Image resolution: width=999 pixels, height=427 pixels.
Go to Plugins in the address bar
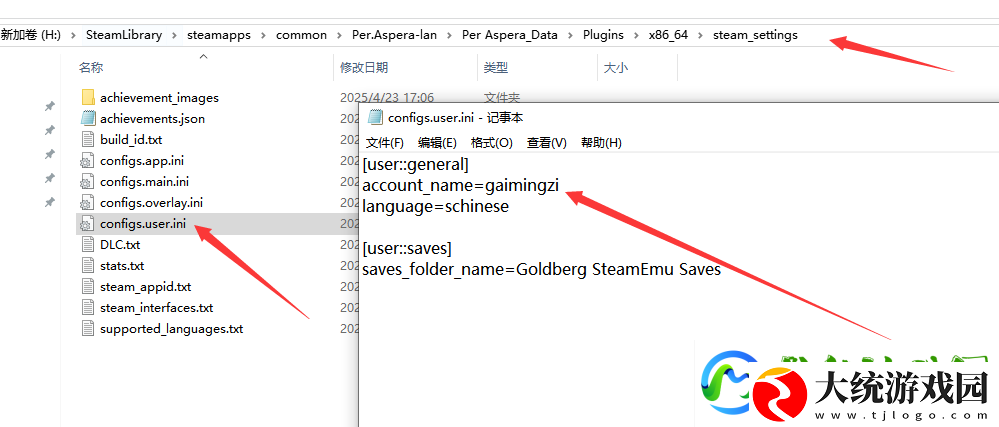(x=603, y=35)
